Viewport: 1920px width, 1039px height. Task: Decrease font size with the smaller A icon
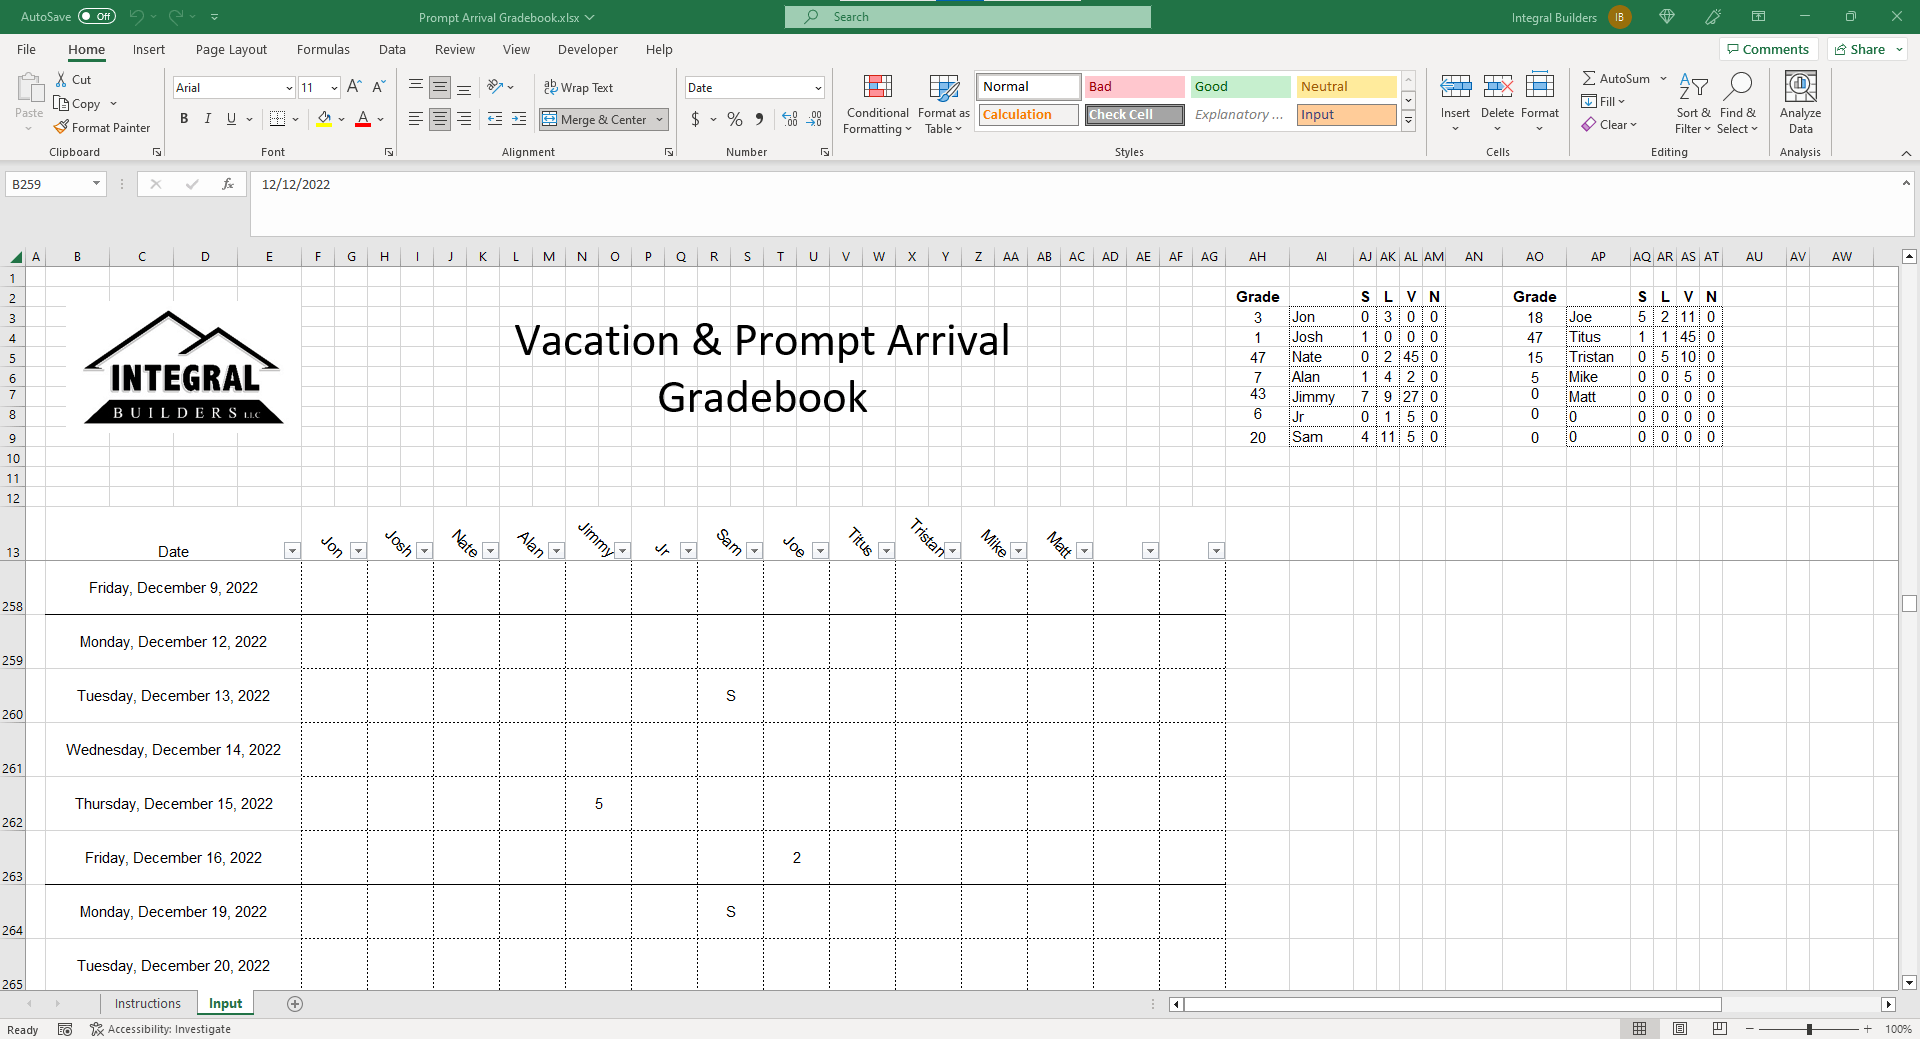378,87
